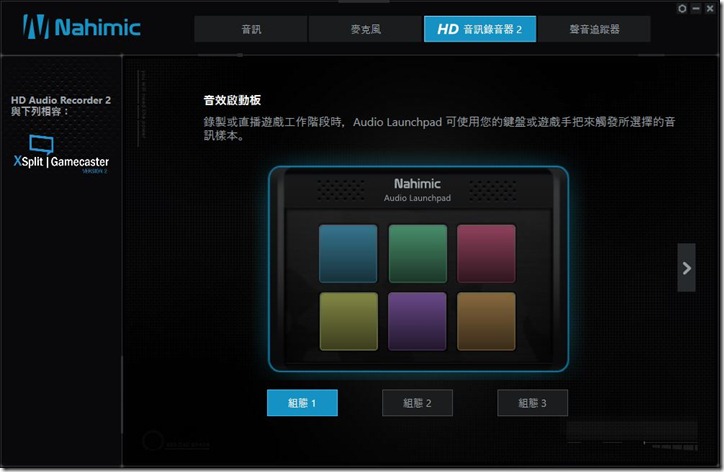The height and width of the screenshot is (472, 724).
Task: Trigger the orange launchpad sound pad
Action: tap(486, 321)
